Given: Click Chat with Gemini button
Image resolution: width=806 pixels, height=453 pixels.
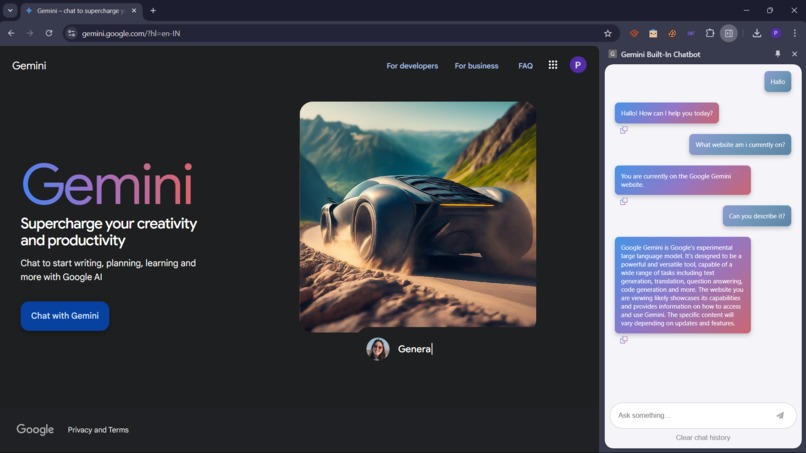Looking at the screenshot, I should click(x=65, y=316).
